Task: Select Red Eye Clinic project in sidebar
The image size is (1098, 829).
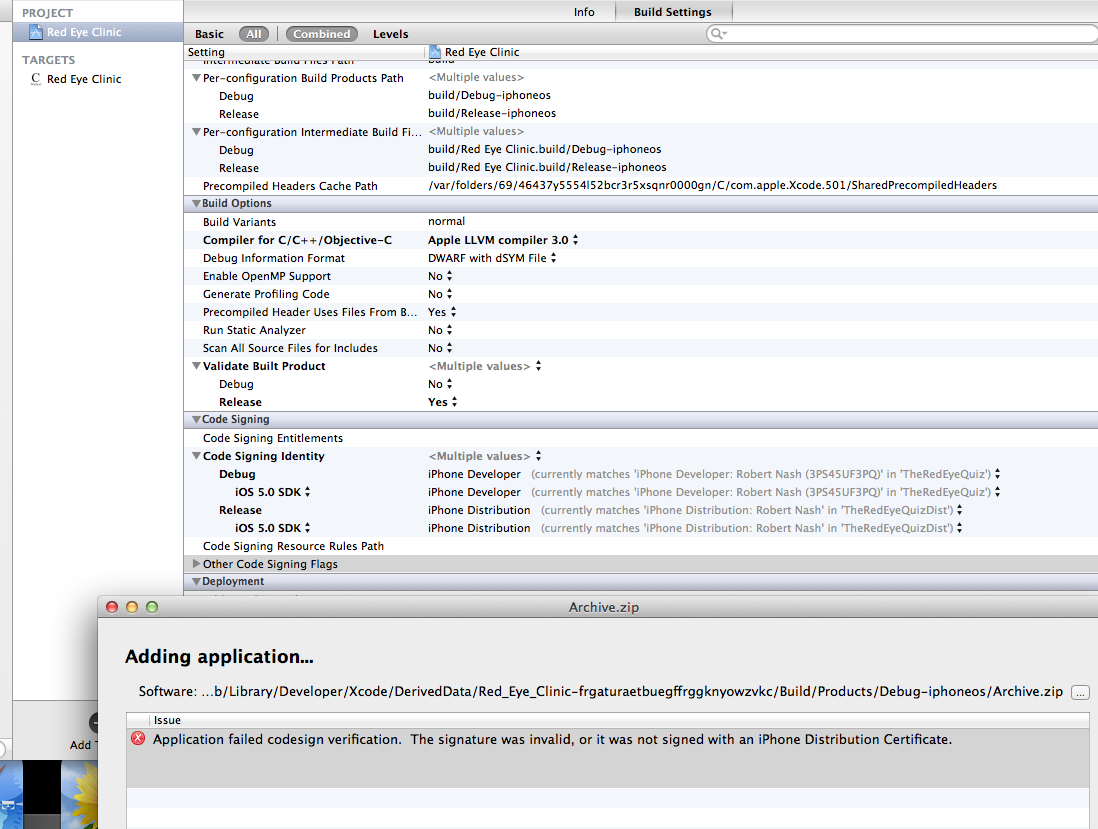Action: [x=97, y=32]
